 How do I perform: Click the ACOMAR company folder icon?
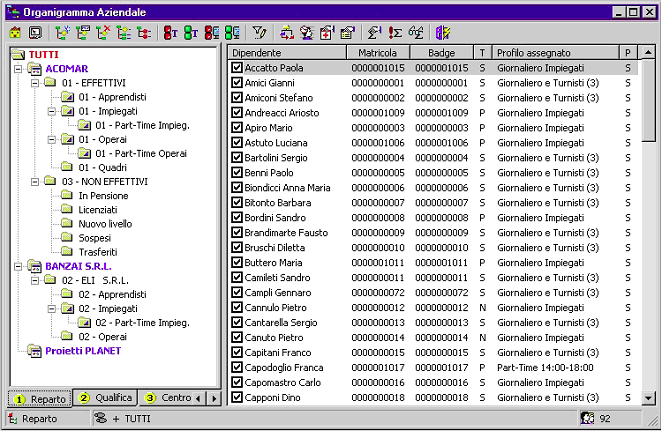pyautogui.click(x=35, y=69)
